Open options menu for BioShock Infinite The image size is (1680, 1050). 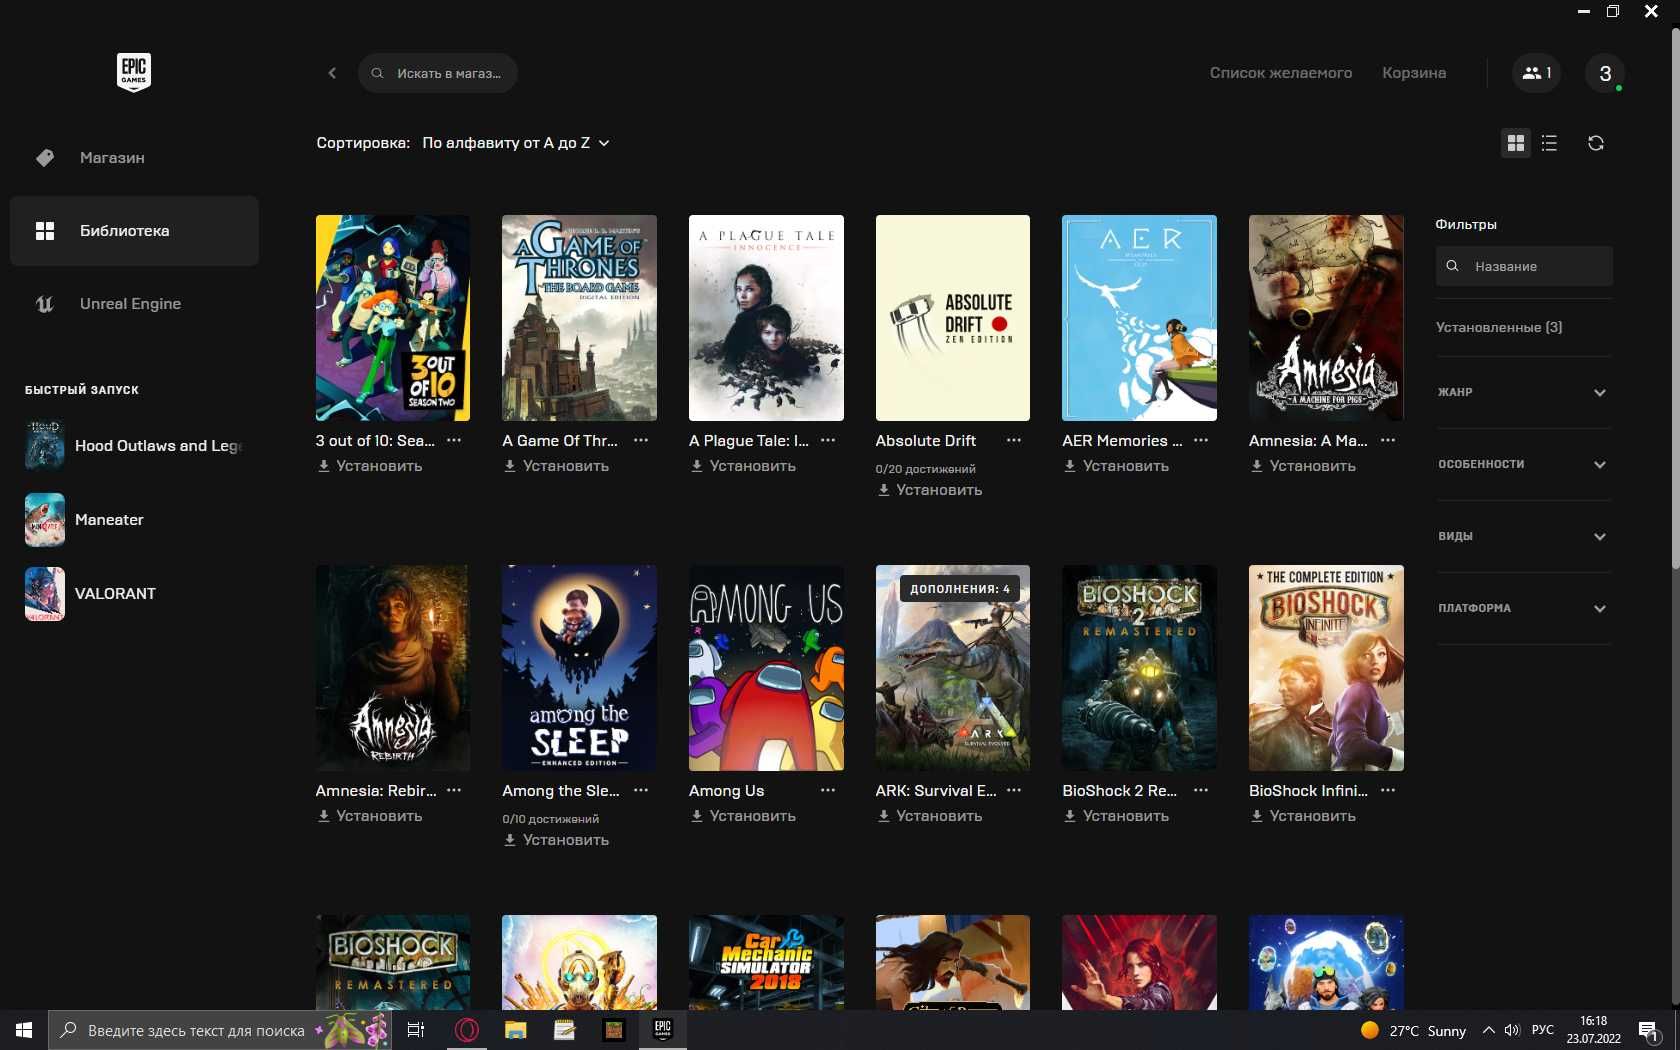[x=1388, y=790]
